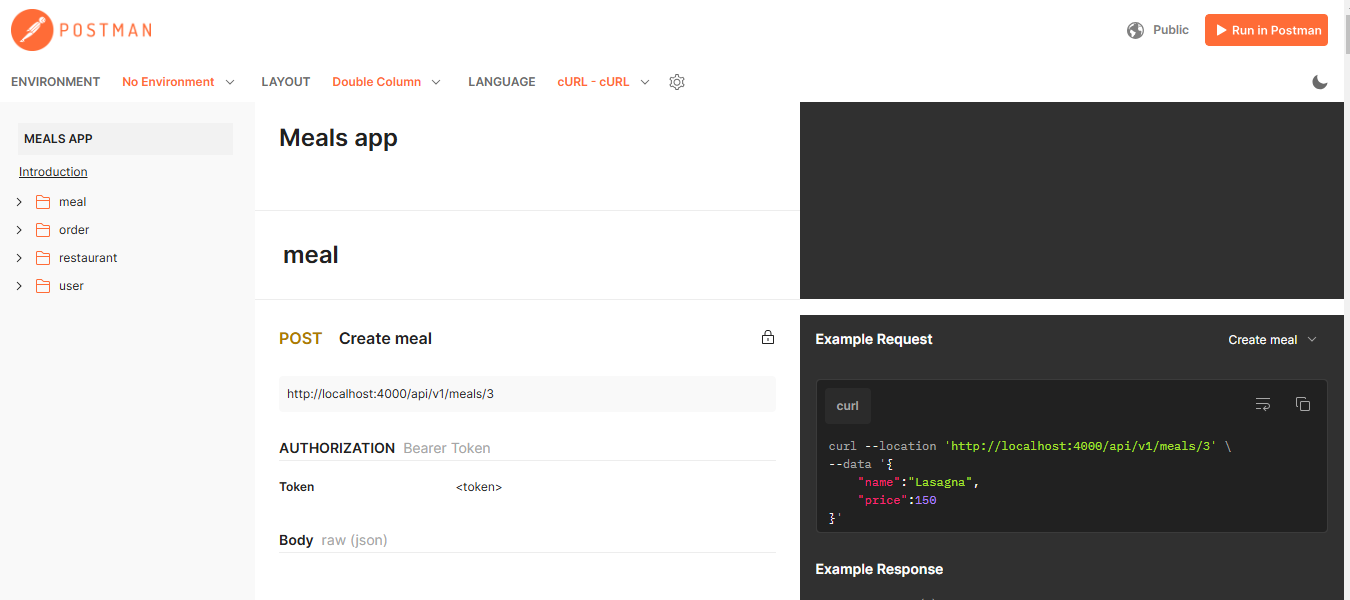Click the restaurant folder icon
The image size is (1350, 600).
43,258
